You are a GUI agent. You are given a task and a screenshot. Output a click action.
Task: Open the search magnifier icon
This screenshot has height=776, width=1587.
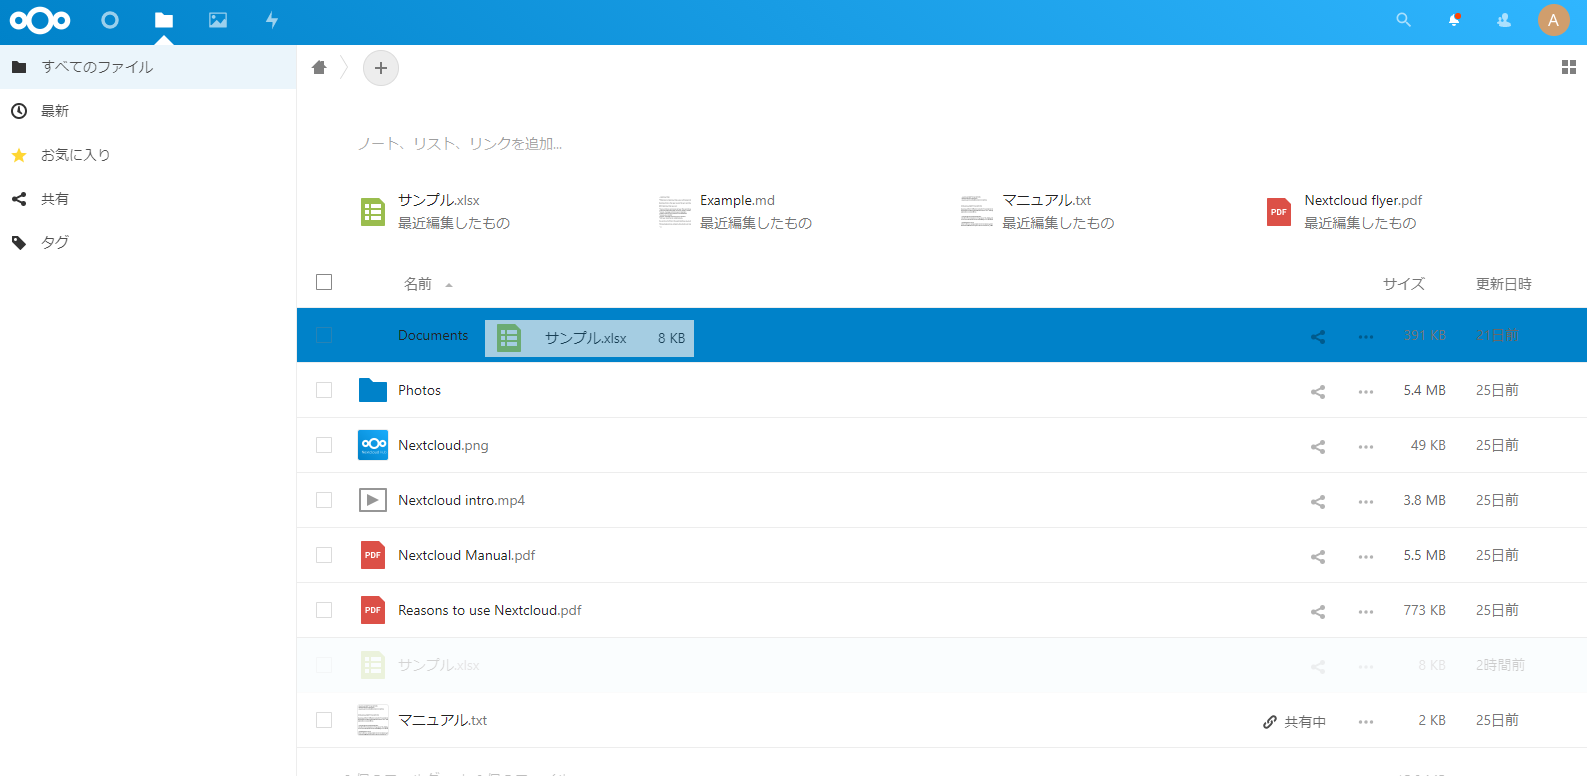click(1404, 20)
